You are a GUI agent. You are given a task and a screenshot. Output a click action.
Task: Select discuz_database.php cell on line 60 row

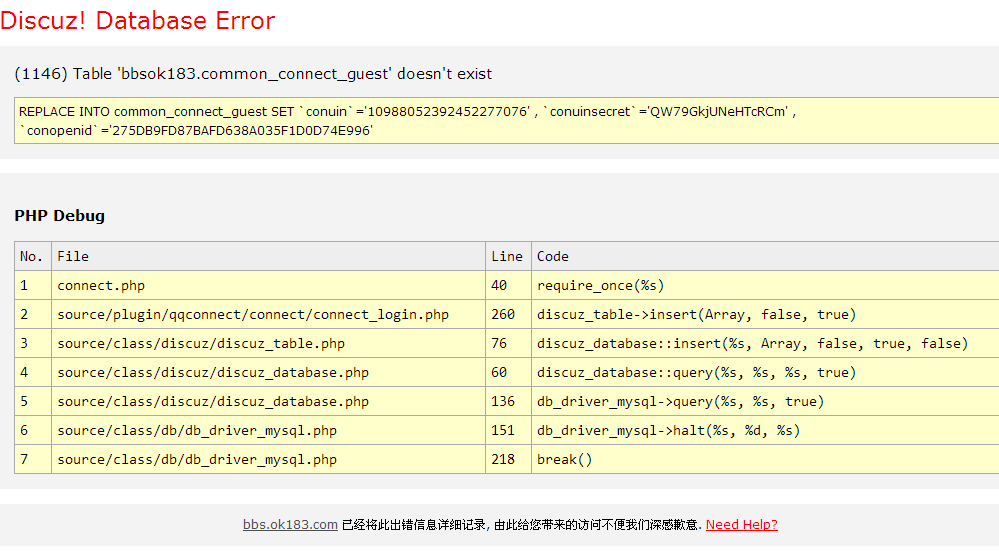(x=268, y=372)
